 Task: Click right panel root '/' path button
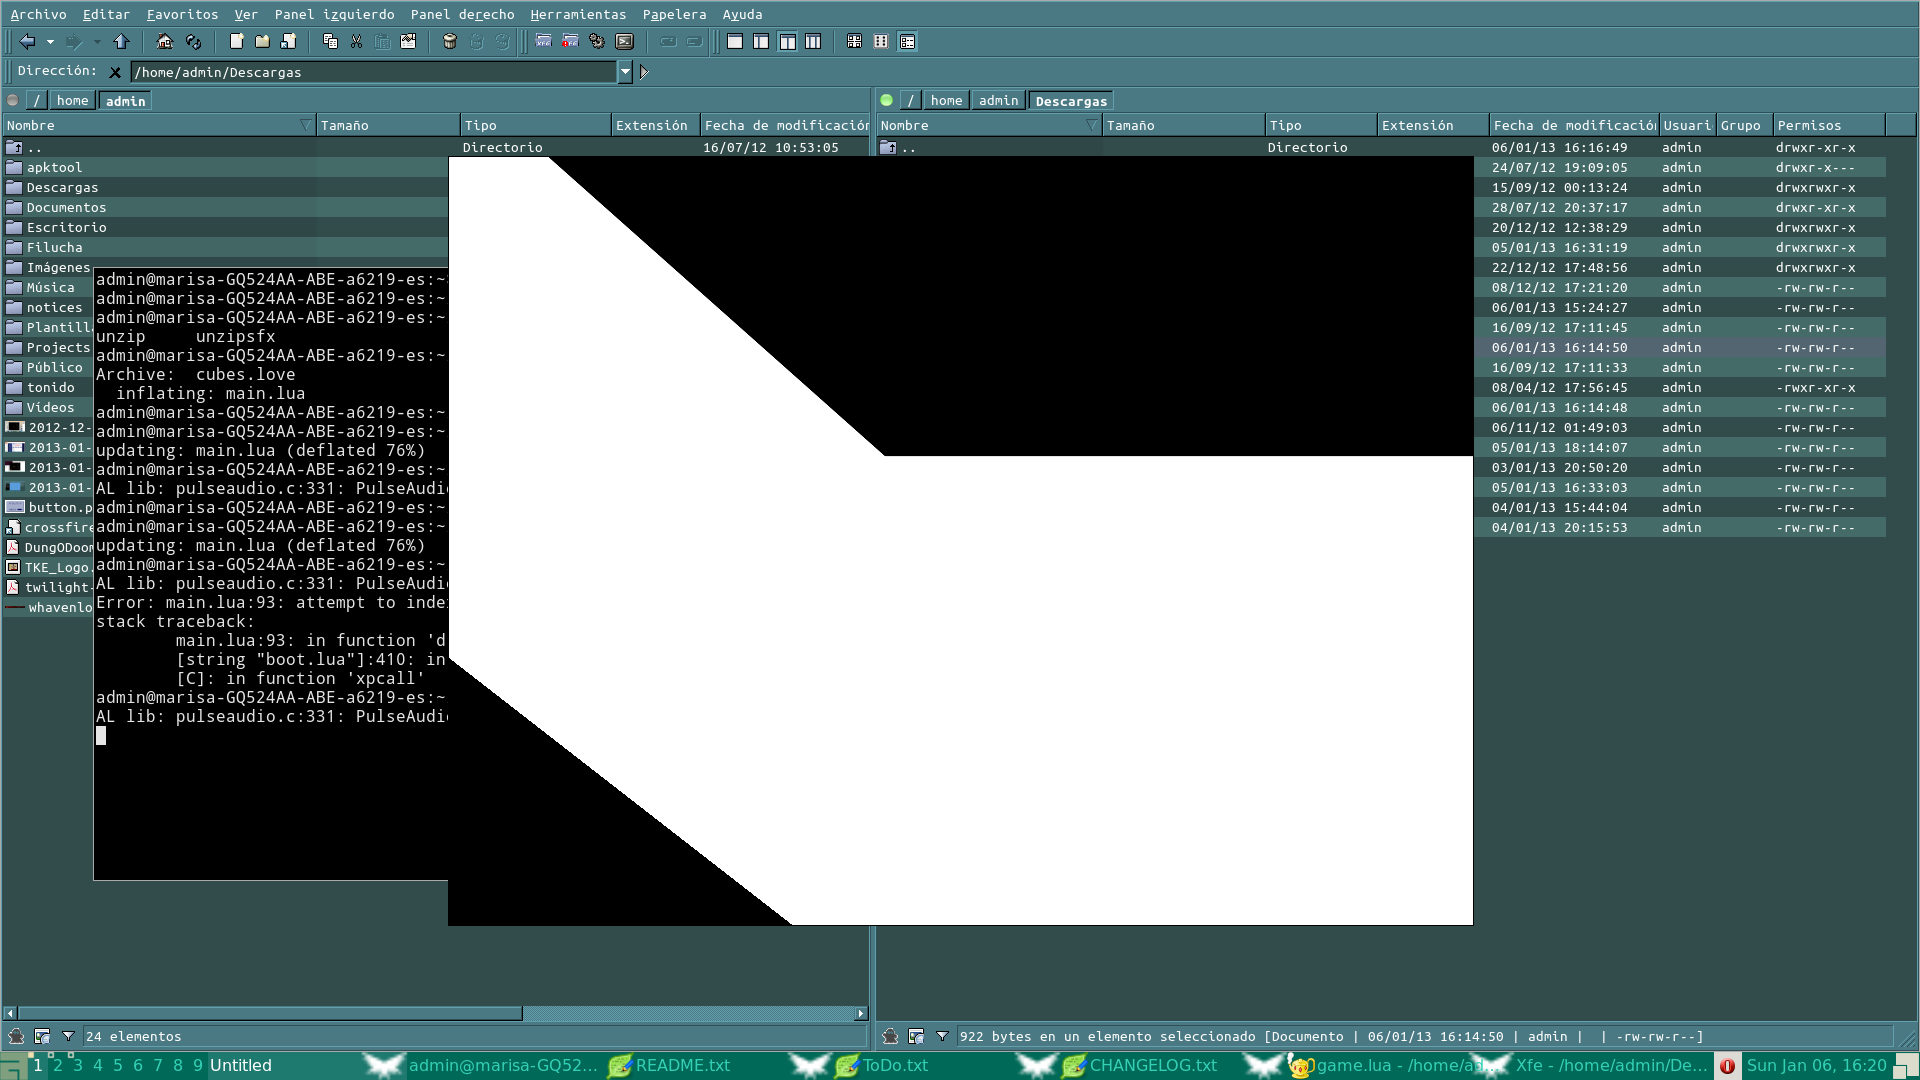910,100
